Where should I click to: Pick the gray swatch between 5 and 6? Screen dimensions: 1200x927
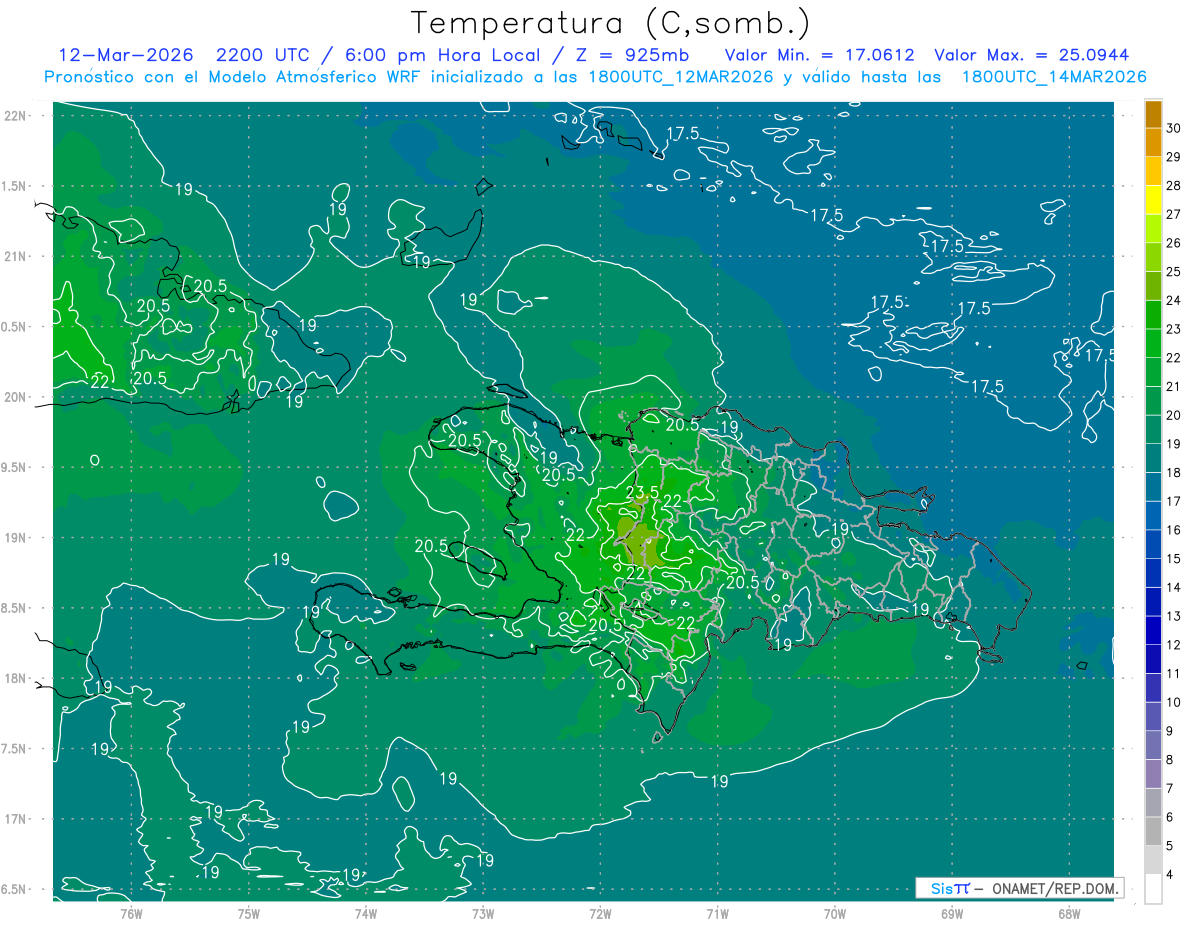pos(1153,831)
